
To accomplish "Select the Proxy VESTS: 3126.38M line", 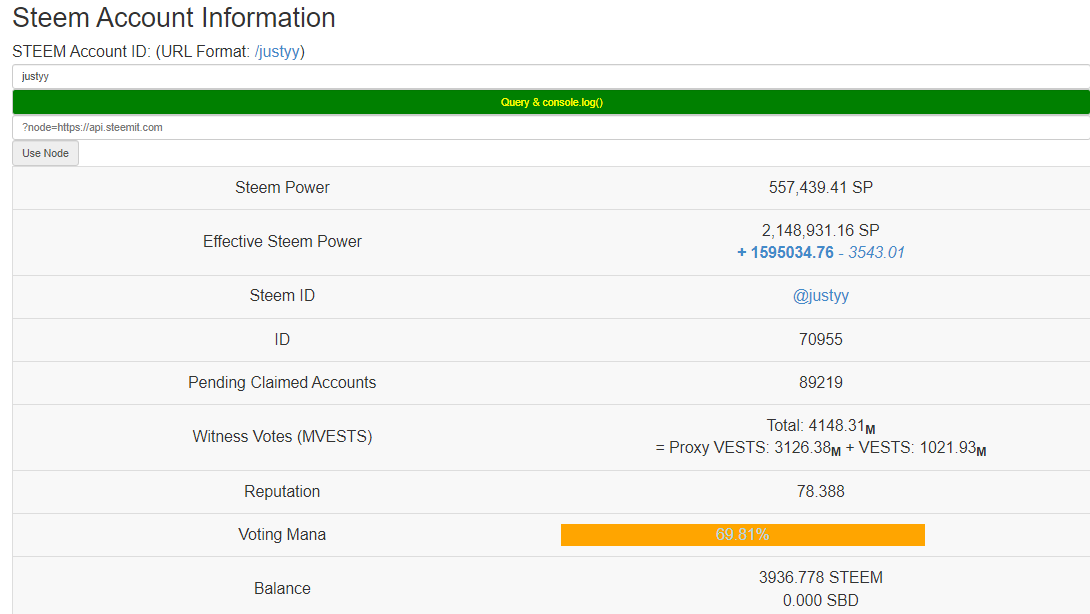I will point(820,448).
